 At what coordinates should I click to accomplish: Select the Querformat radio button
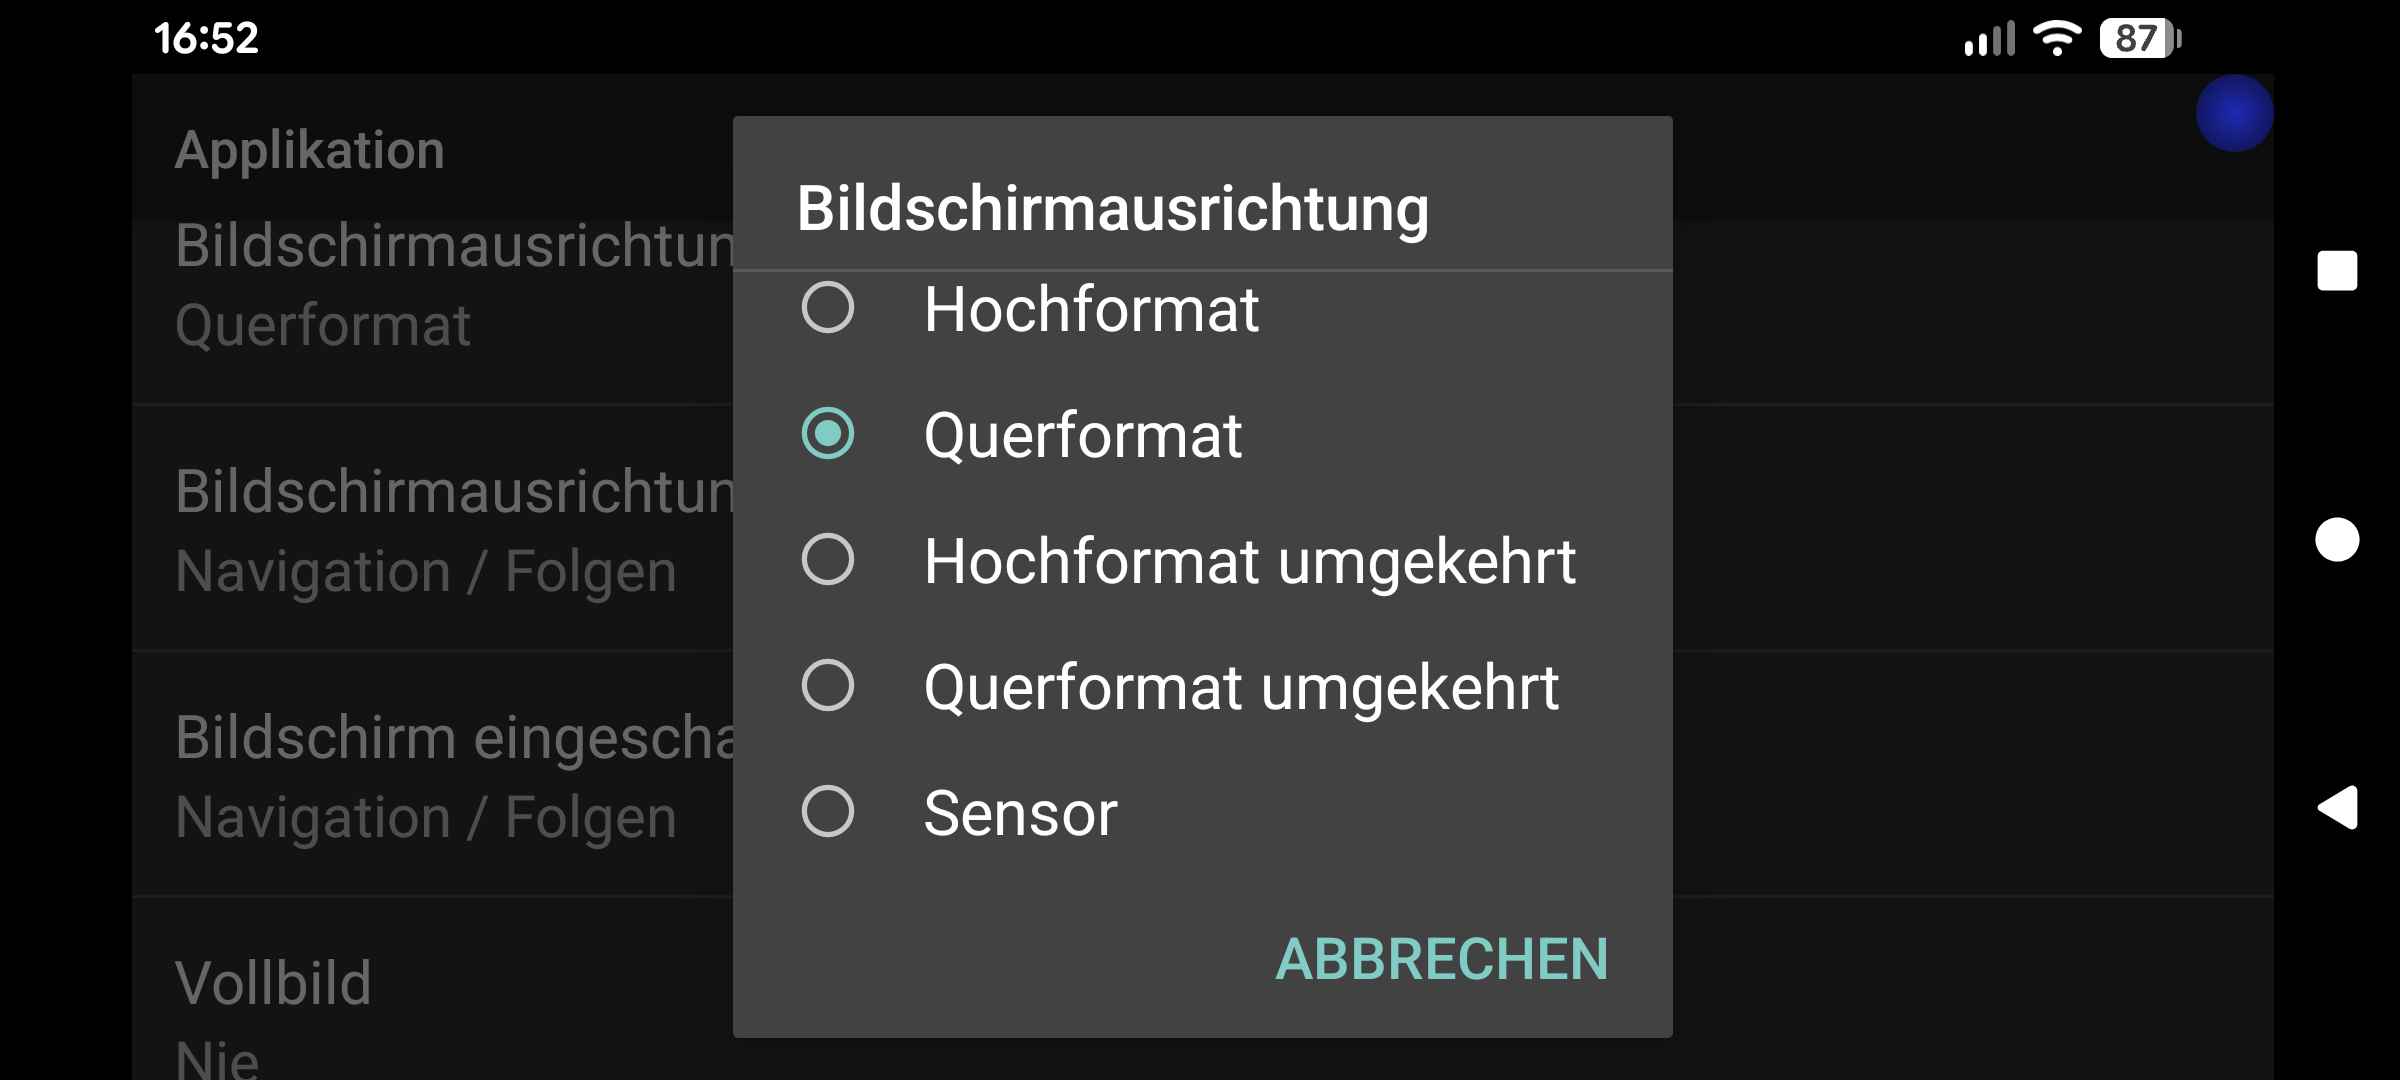pyautogui.click(x=828, y=434)
